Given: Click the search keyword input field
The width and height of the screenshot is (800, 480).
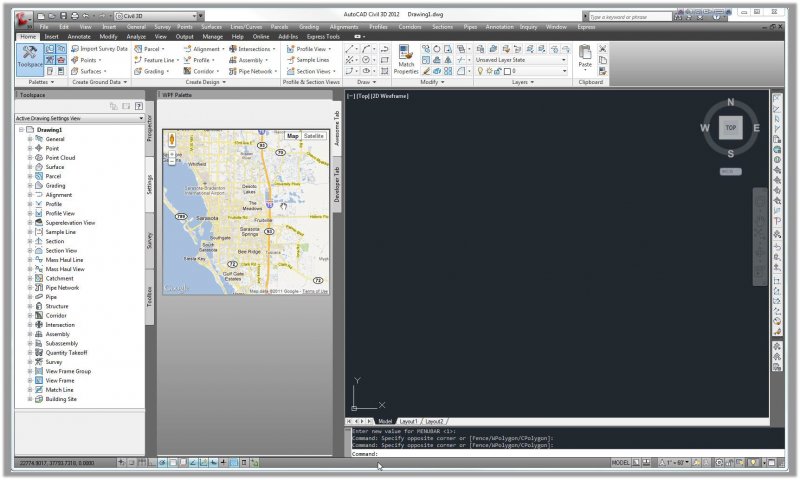Looking at the screenshot, I should coord(630,17).
